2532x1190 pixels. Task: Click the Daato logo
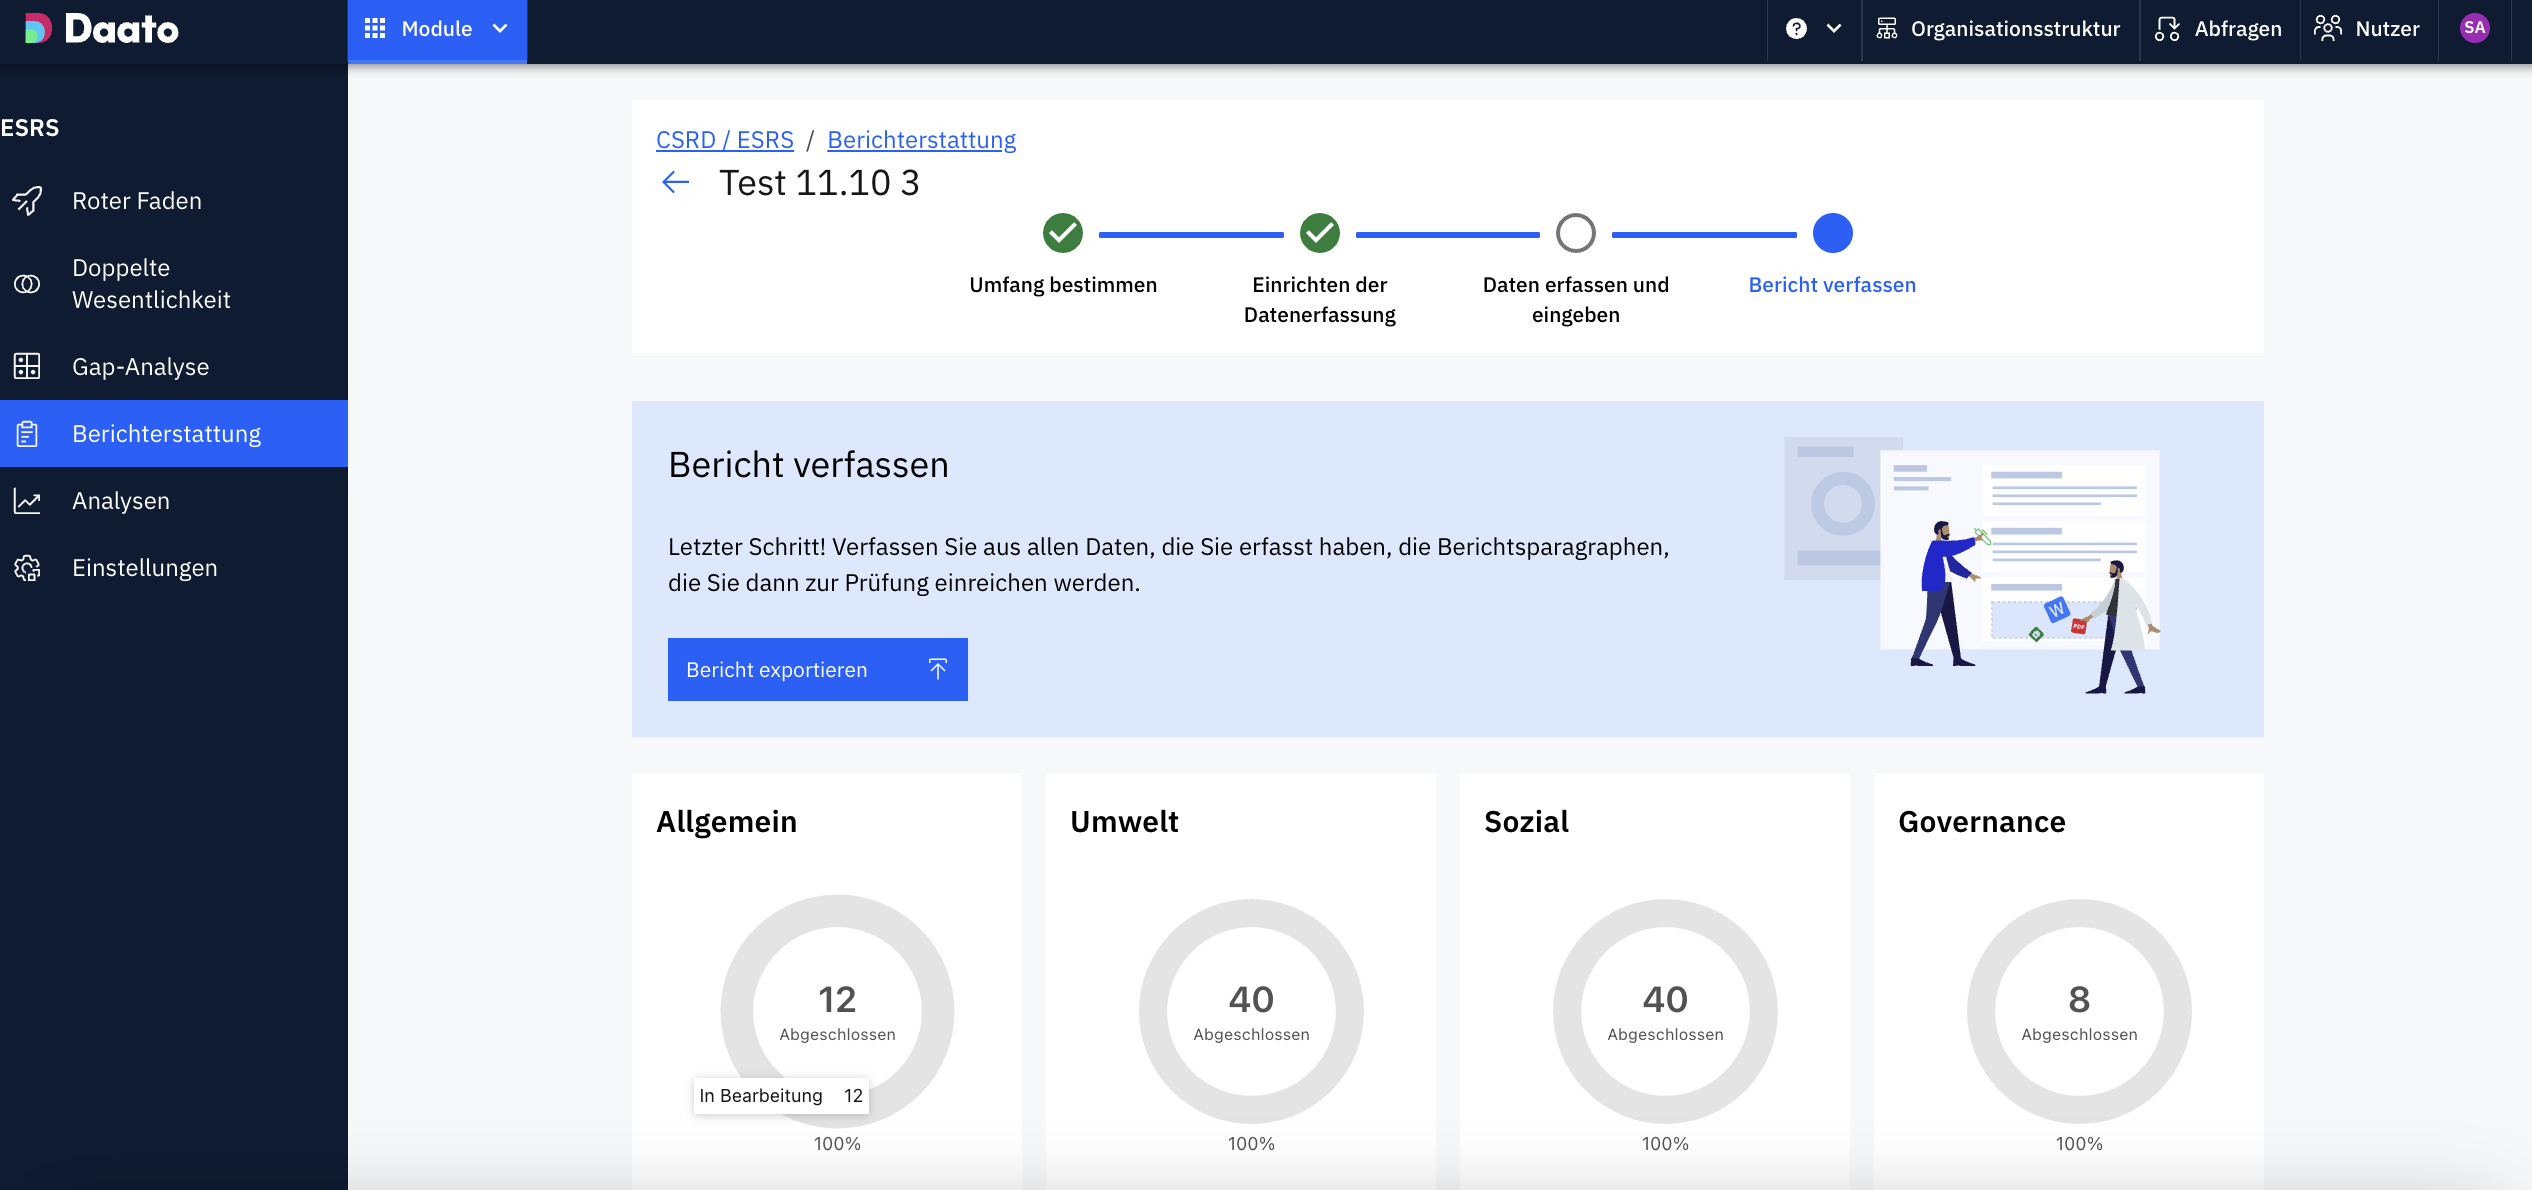(102, 29)
